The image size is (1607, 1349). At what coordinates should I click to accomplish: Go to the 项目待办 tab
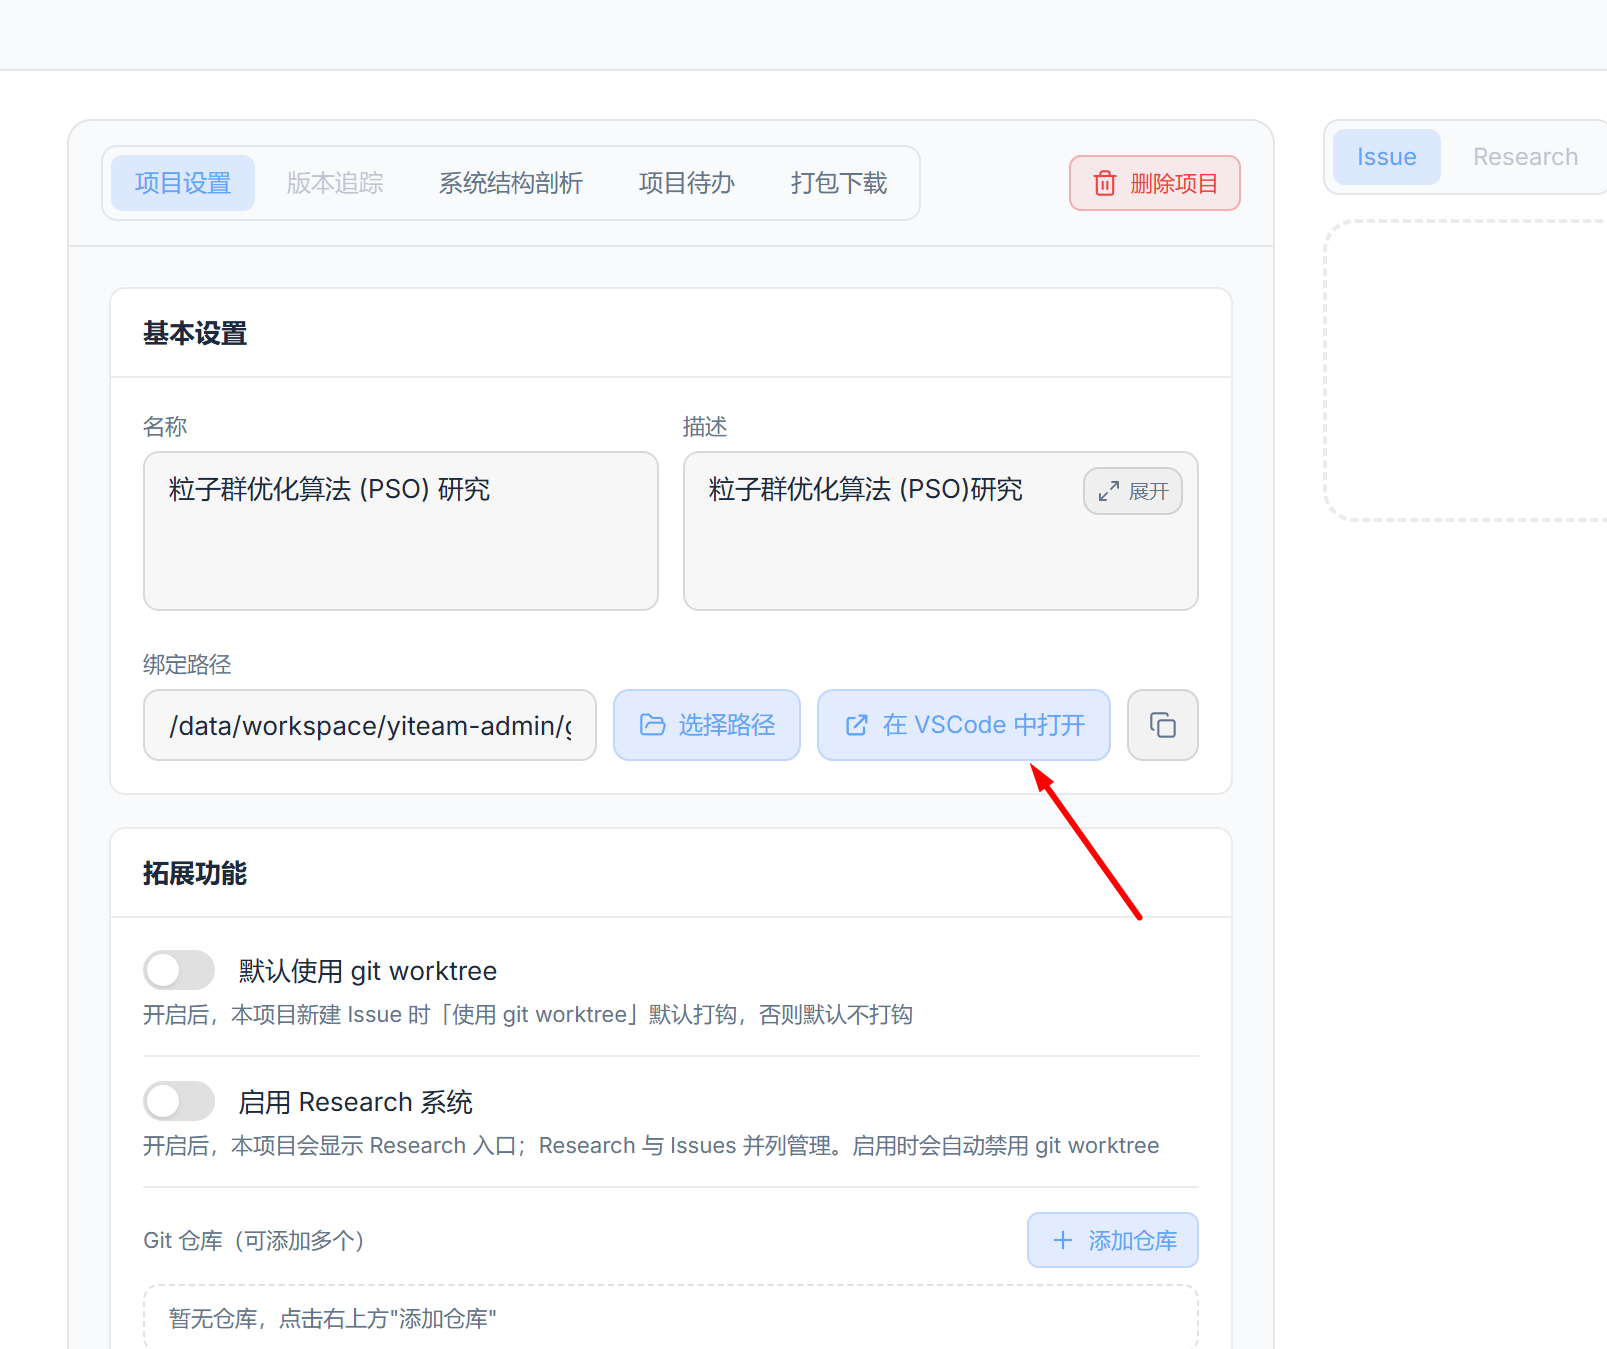pyautogui.click(x=687, y=183)
